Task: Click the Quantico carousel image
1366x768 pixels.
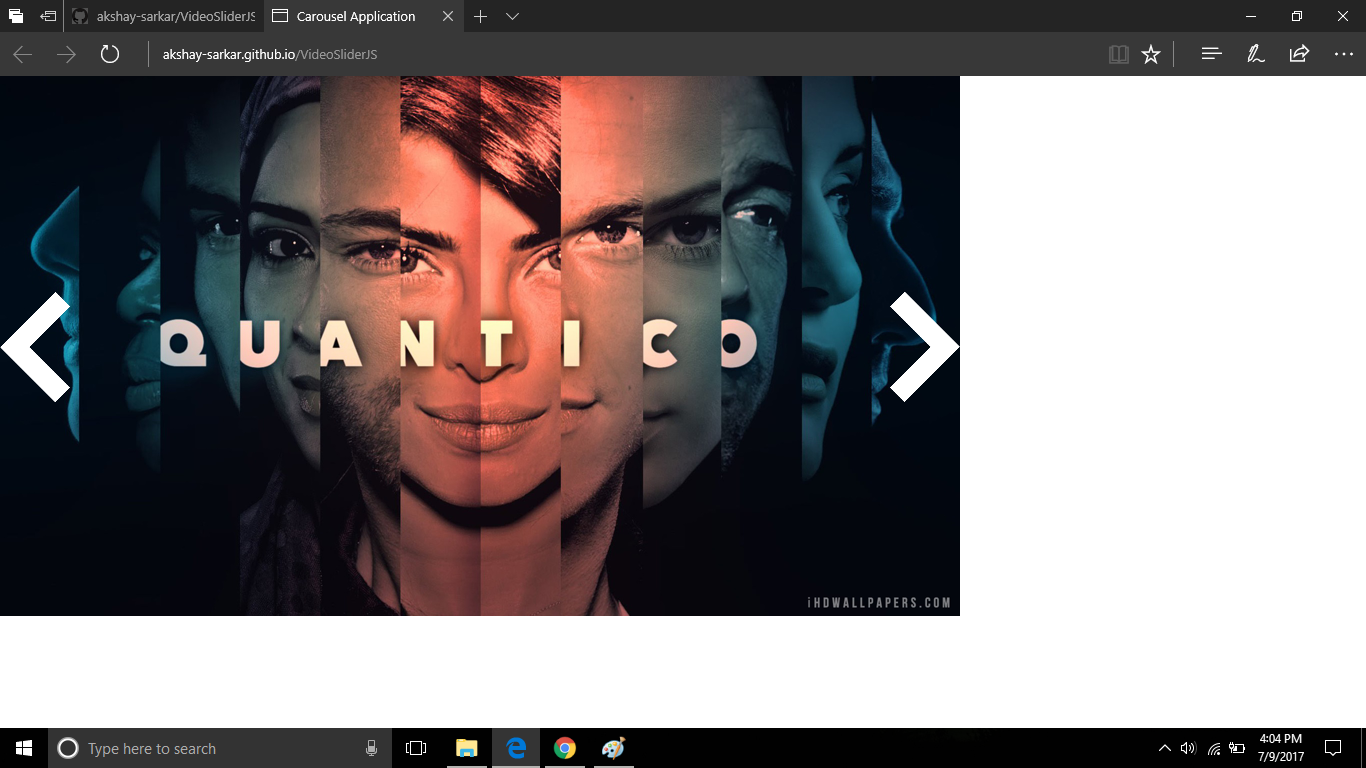Action: tap(480, 346)
